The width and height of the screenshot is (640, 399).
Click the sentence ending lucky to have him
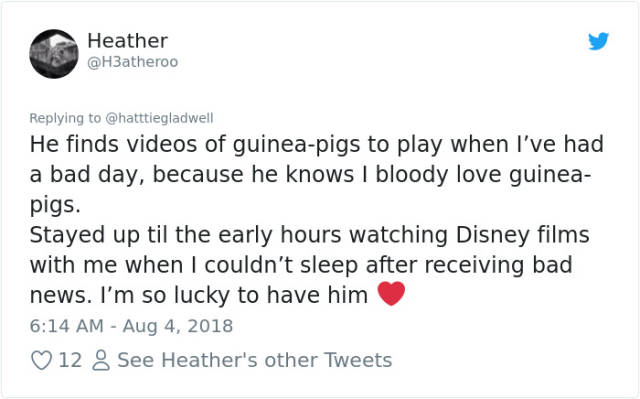point(234,295)
